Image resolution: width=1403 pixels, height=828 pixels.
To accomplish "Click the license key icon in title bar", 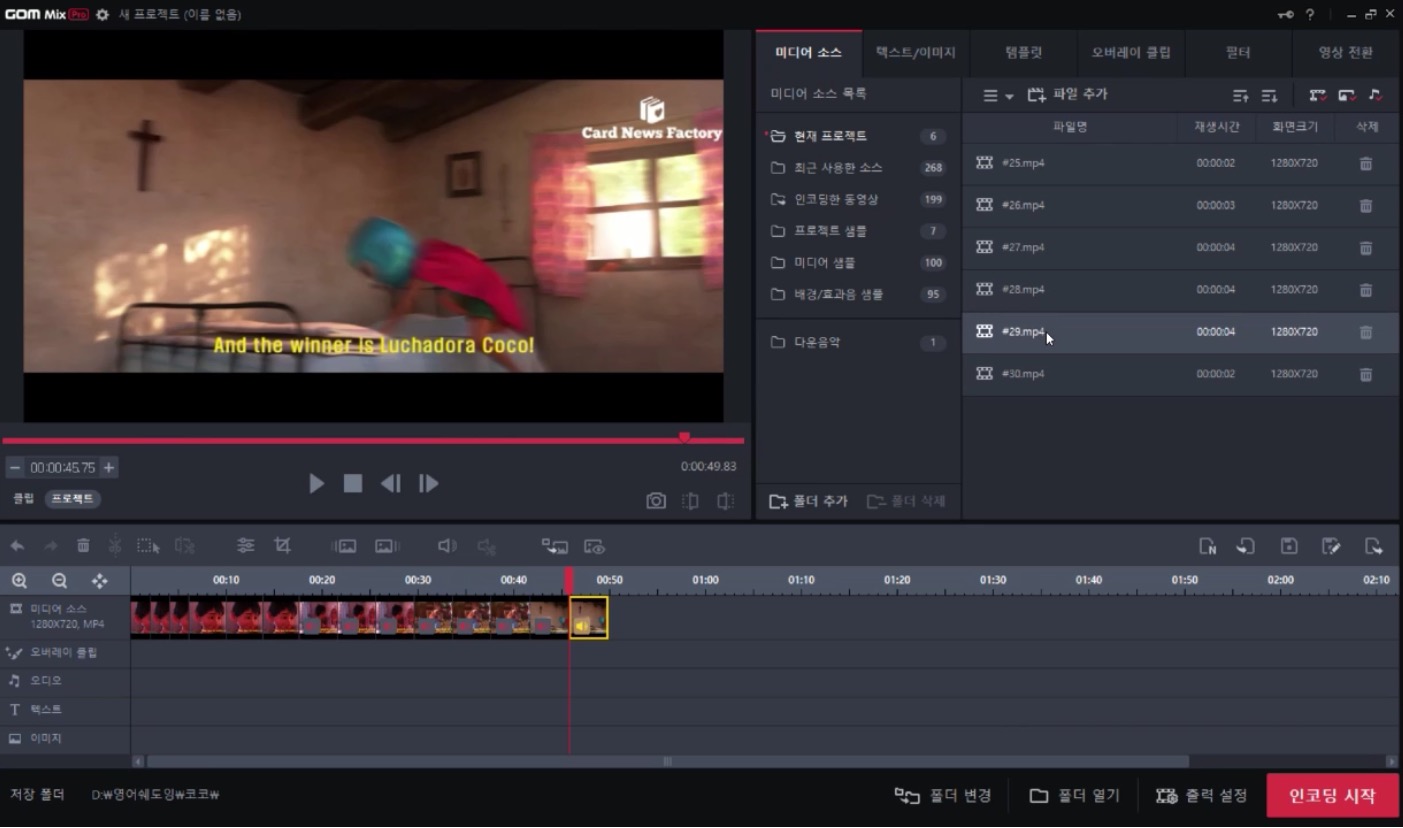I will (1286, 15).
